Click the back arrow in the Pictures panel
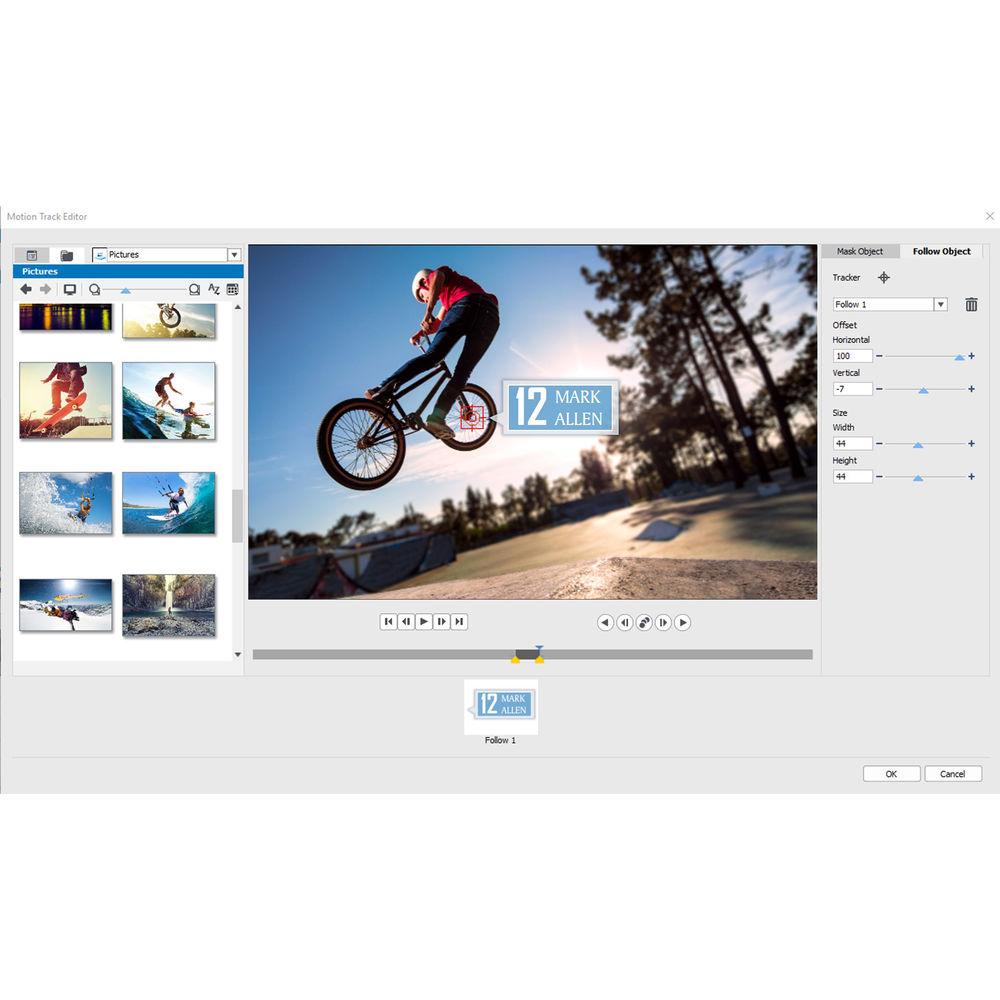This screenshot has height=1000, width=1000. [x=26, y=290]
